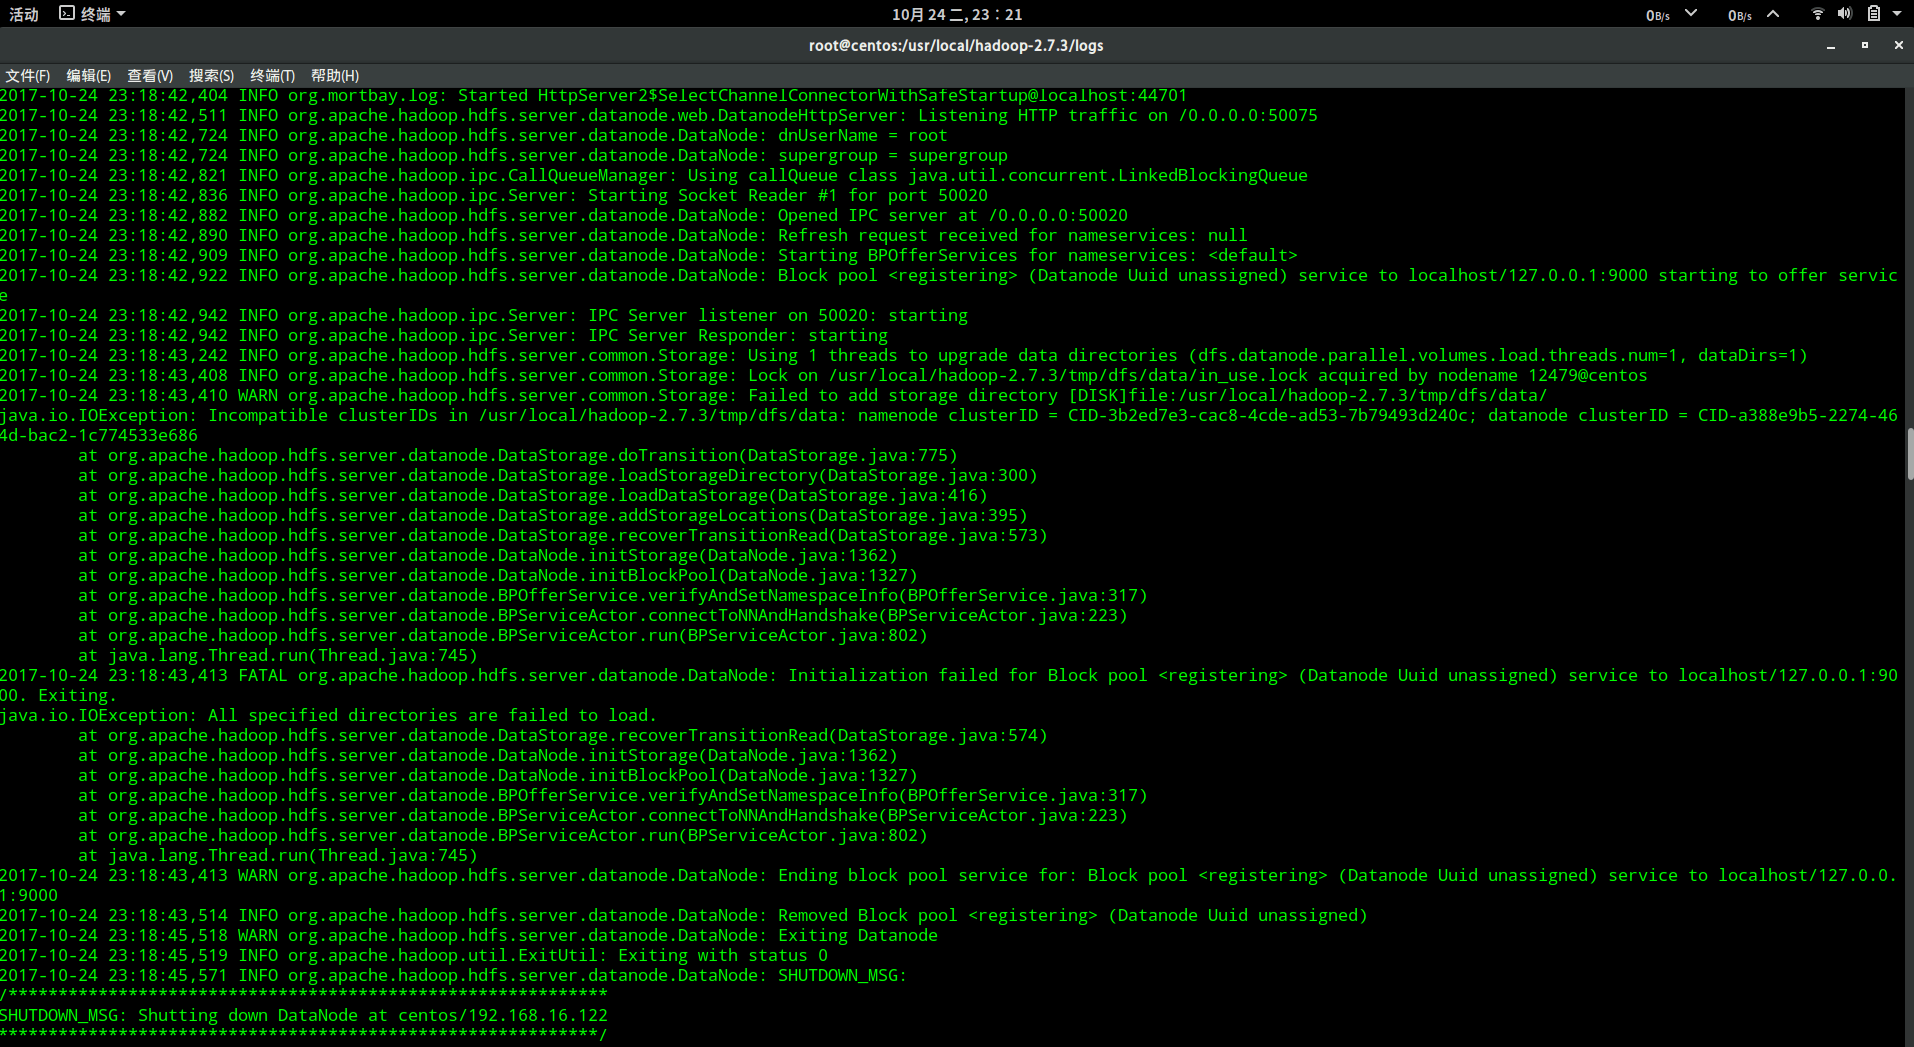Expand the download speed chevron next to 0B/s

click(1691, 13)
